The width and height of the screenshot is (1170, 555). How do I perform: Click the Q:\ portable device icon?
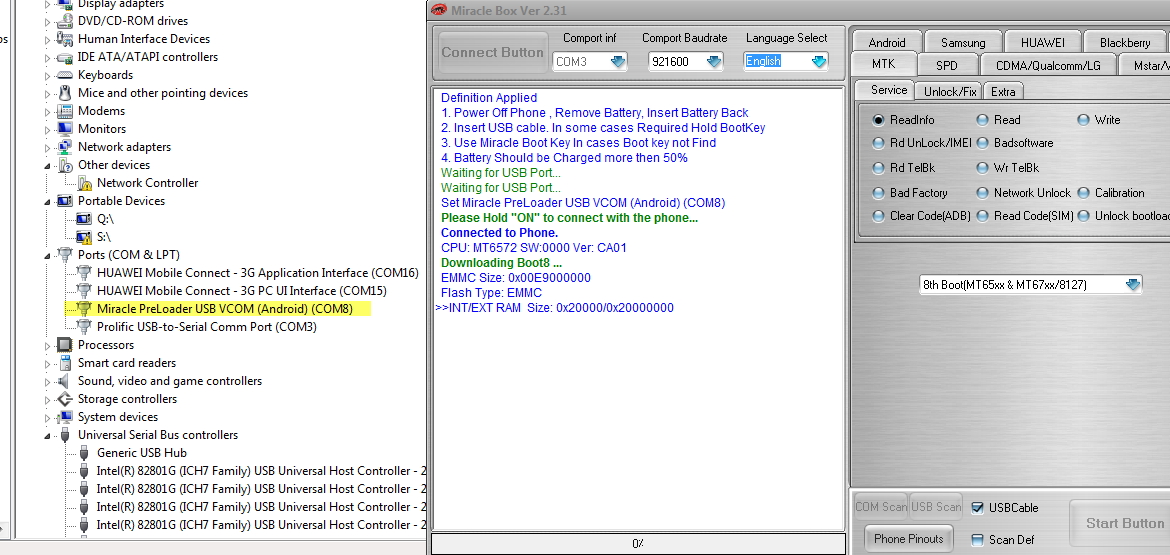pos(84,219)
